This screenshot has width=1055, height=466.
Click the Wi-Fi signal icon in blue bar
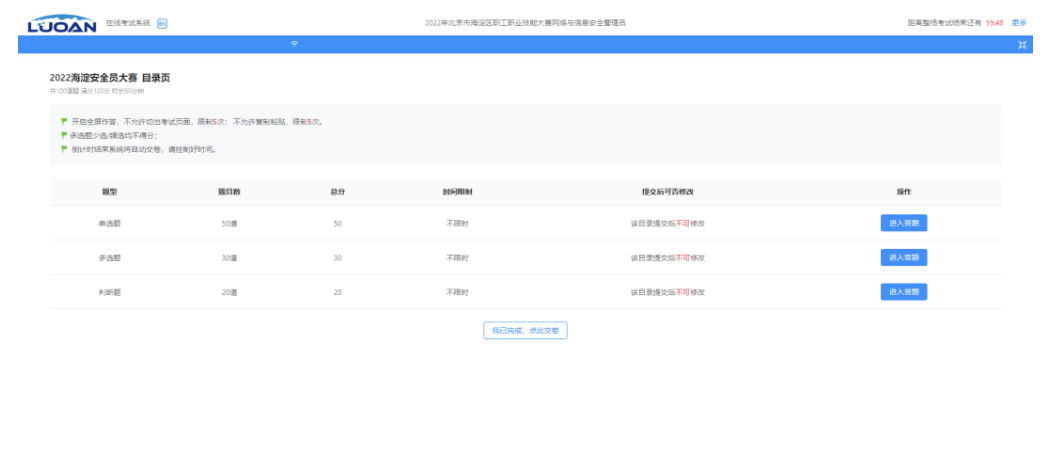pos(294,44)
